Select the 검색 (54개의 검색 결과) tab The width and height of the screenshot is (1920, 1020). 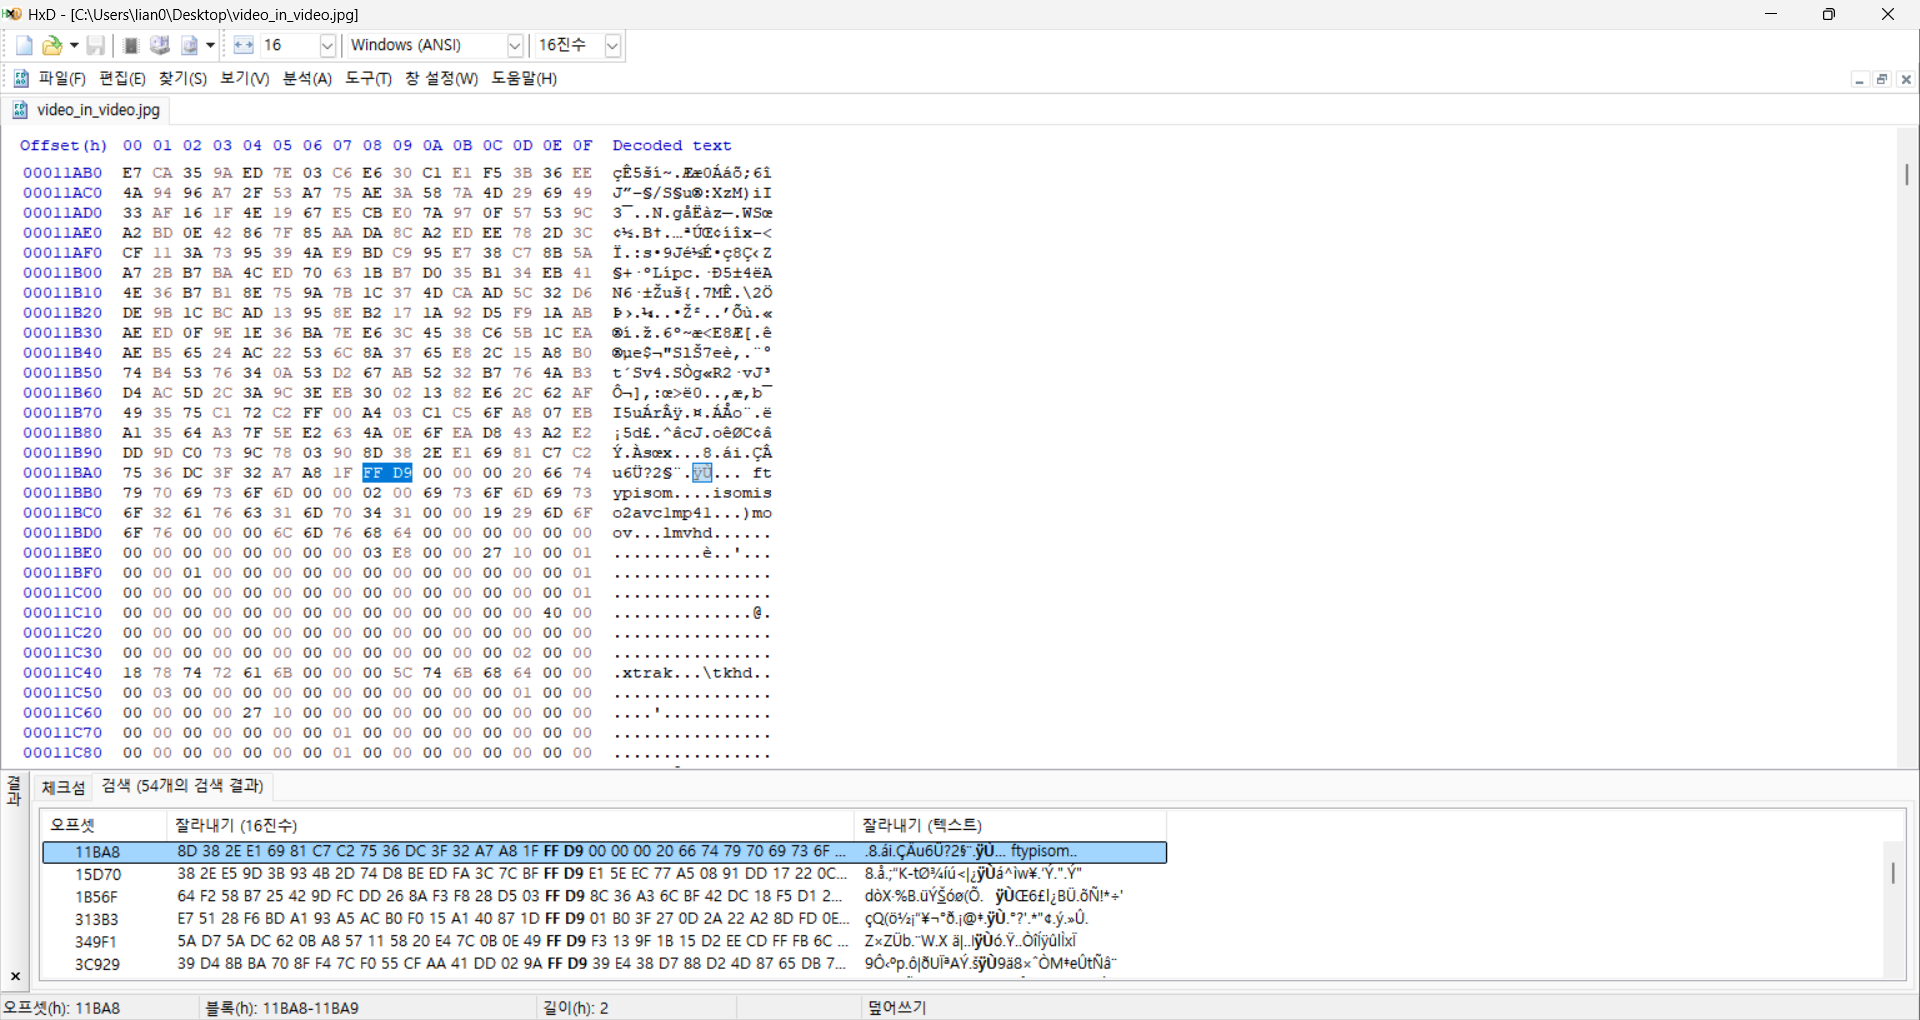(183, 786)
